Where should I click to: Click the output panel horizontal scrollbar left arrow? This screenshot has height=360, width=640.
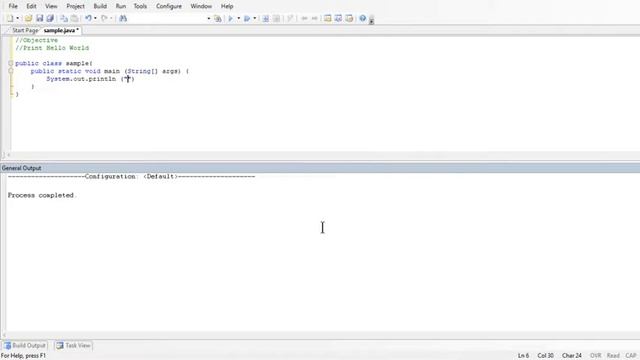tap(4, 335)
